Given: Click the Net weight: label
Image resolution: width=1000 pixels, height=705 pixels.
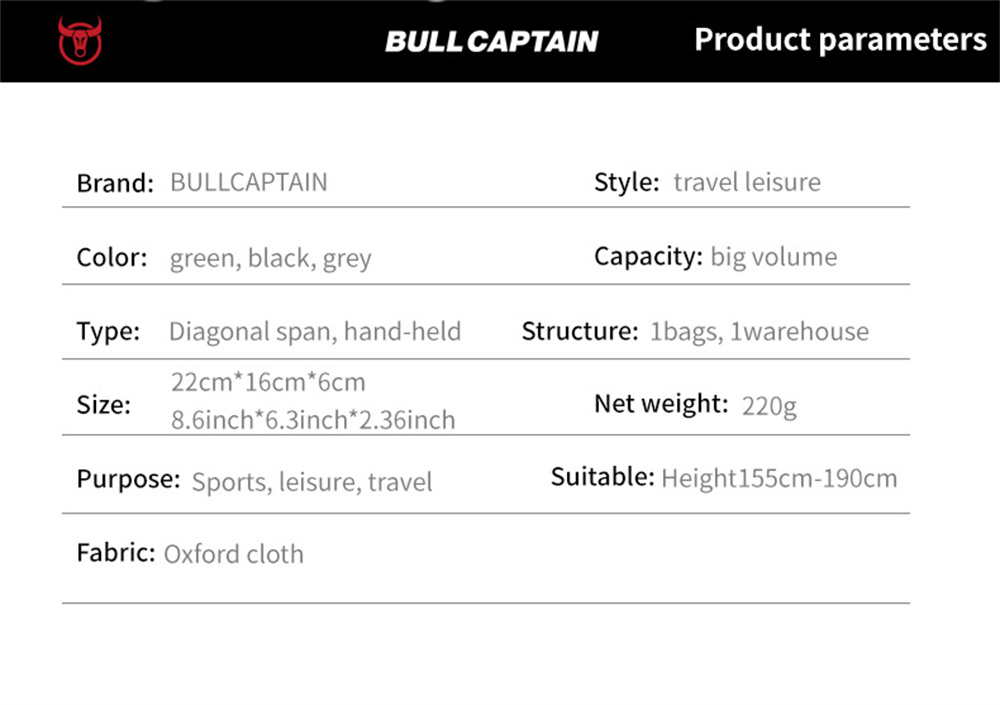Looking at the screenshot, I should tap(661, 404).
